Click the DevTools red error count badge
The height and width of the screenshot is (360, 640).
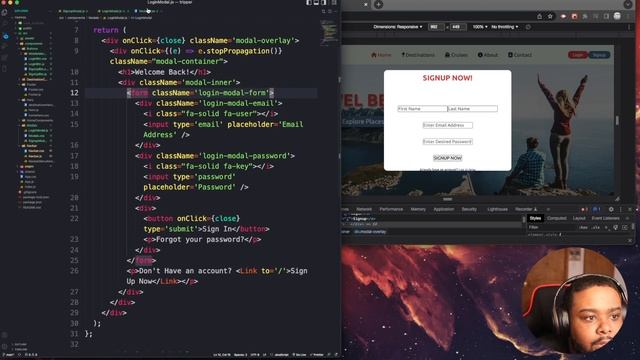click(584, 209)
